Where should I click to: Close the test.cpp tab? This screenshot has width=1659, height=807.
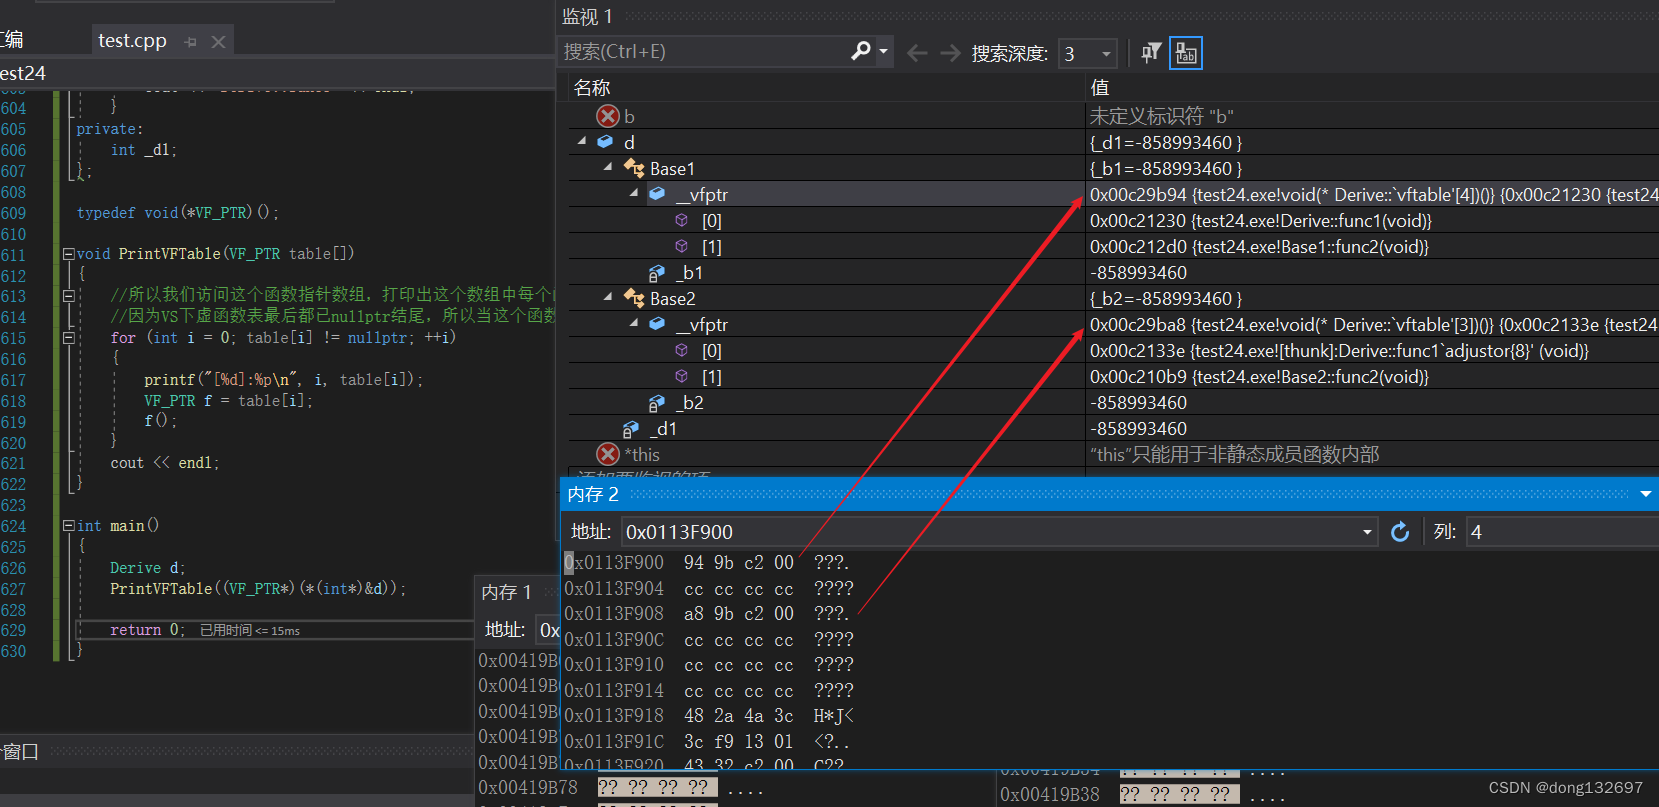[x=218, y=42]
